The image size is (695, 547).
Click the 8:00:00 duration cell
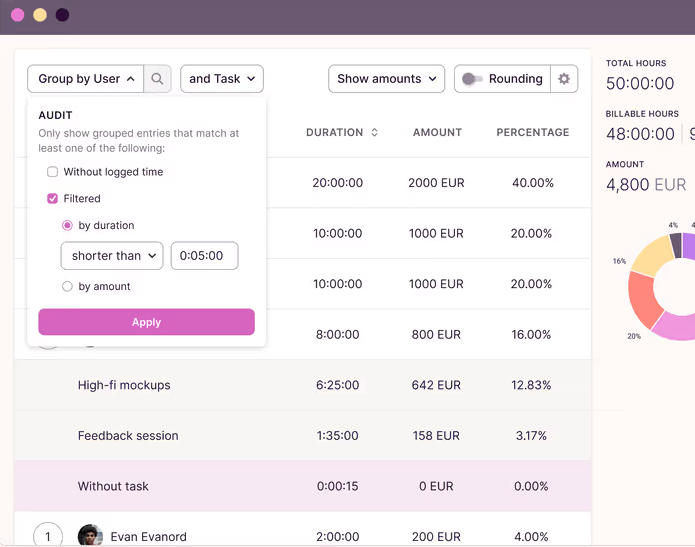338,334
